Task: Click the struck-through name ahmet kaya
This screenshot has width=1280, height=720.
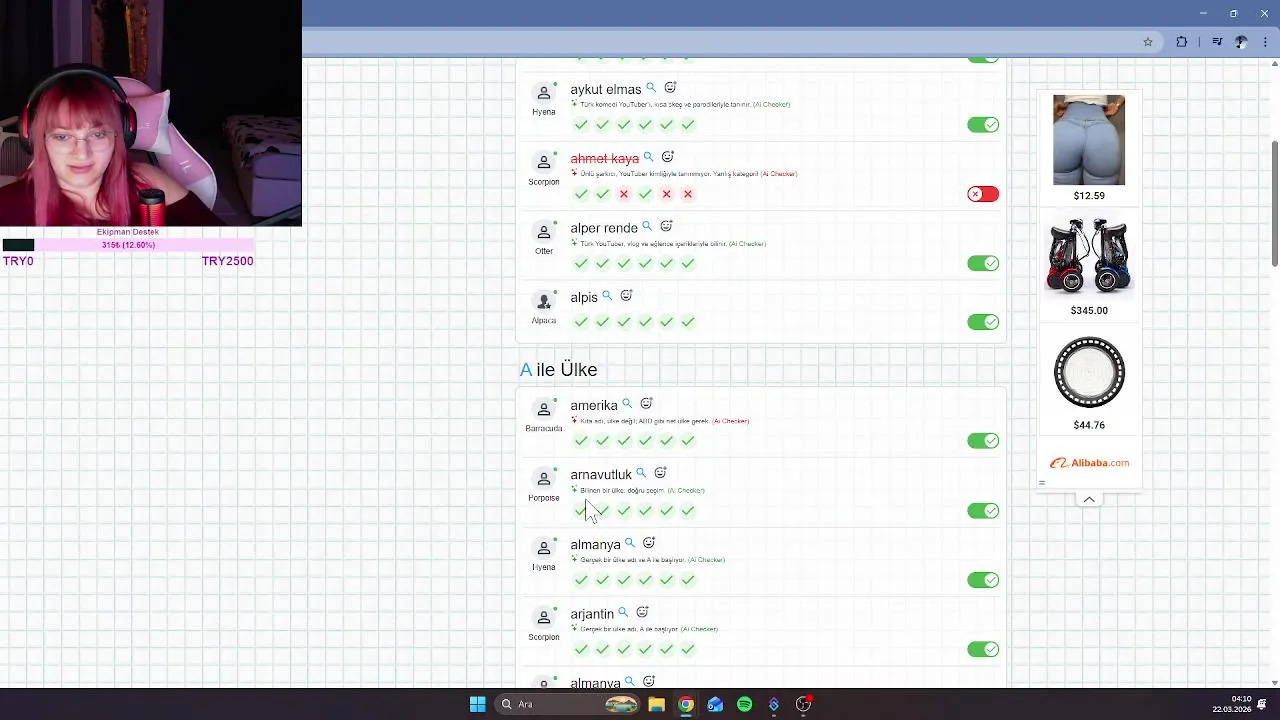Action: click(x=604, y=158)
